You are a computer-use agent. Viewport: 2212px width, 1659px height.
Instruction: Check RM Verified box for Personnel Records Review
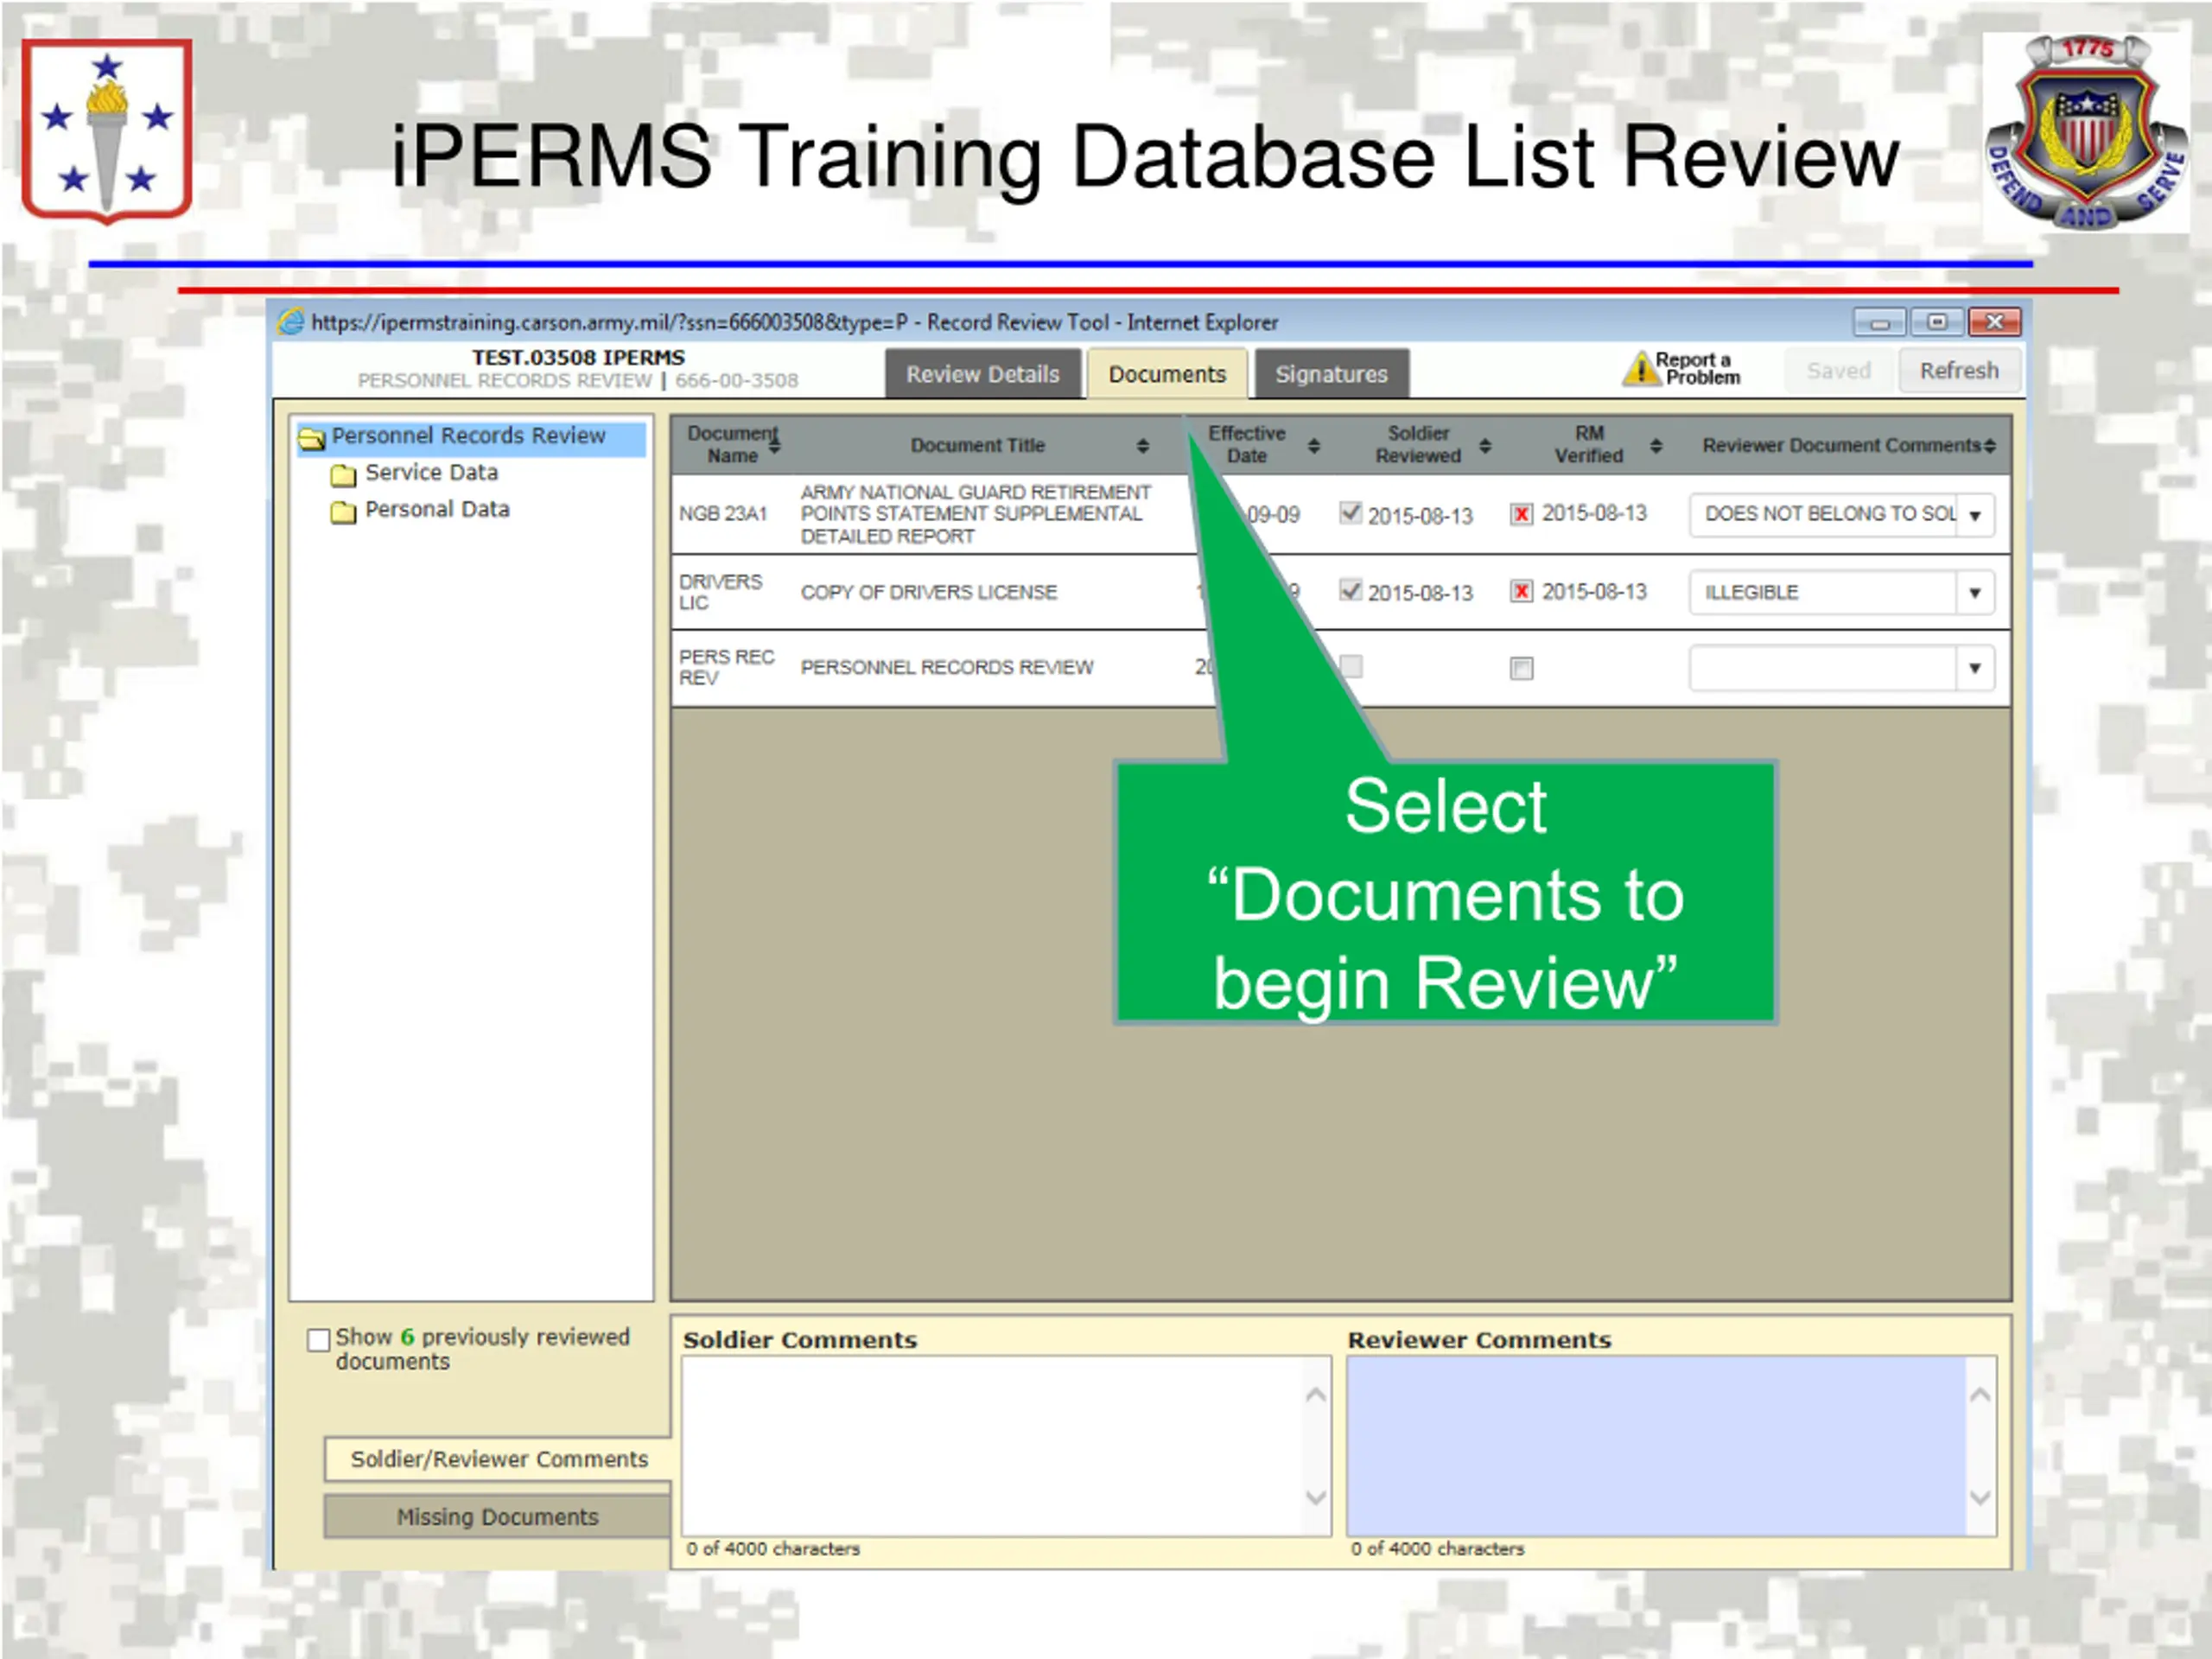pyautogui.click(x=1521, y=668)
